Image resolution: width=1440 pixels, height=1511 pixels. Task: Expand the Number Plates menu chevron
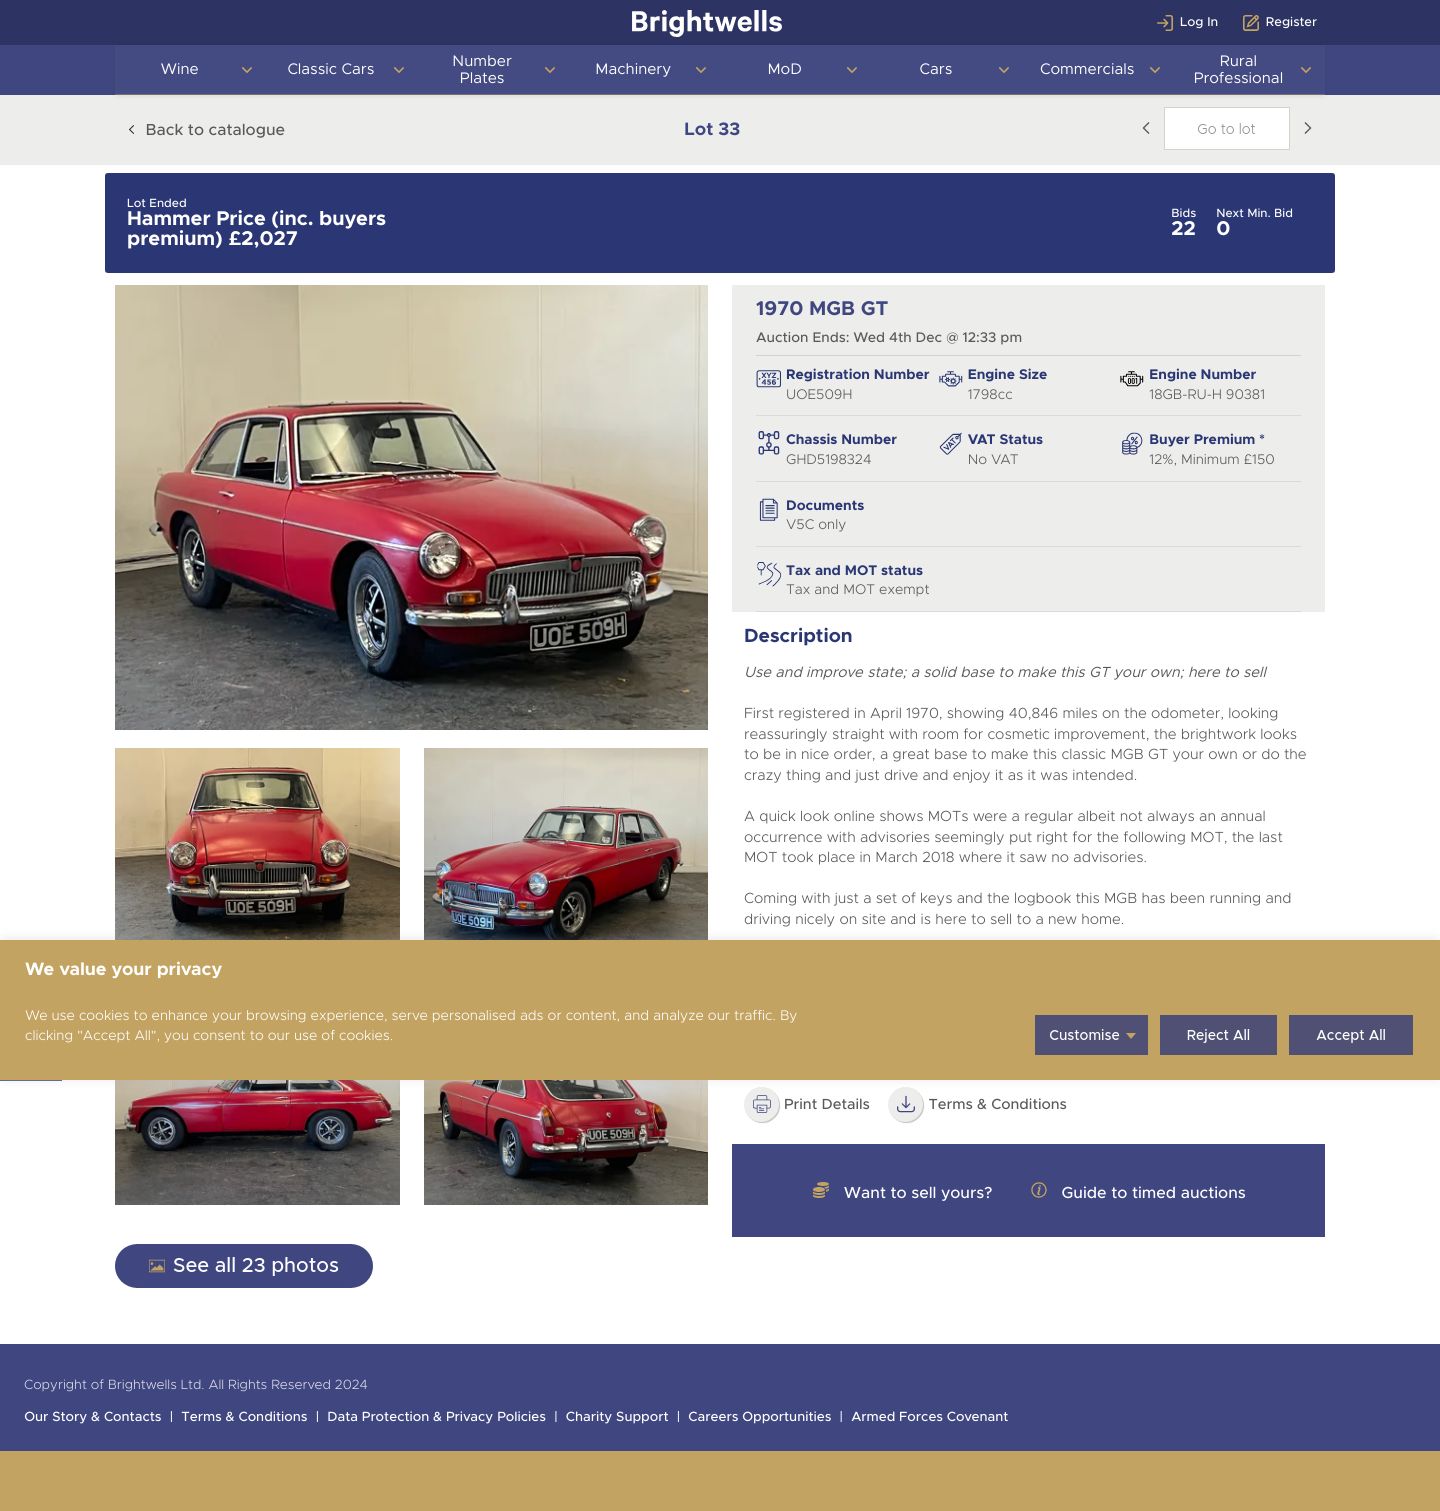coord(550,70)
